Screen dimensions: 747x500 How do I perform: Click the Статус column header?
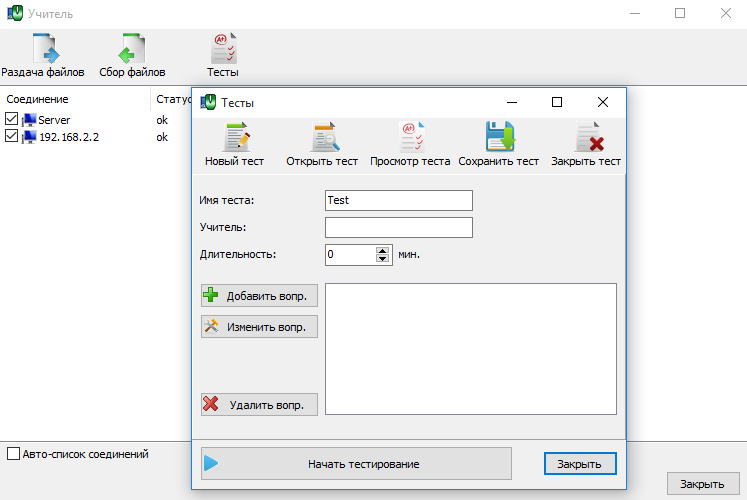173,99
